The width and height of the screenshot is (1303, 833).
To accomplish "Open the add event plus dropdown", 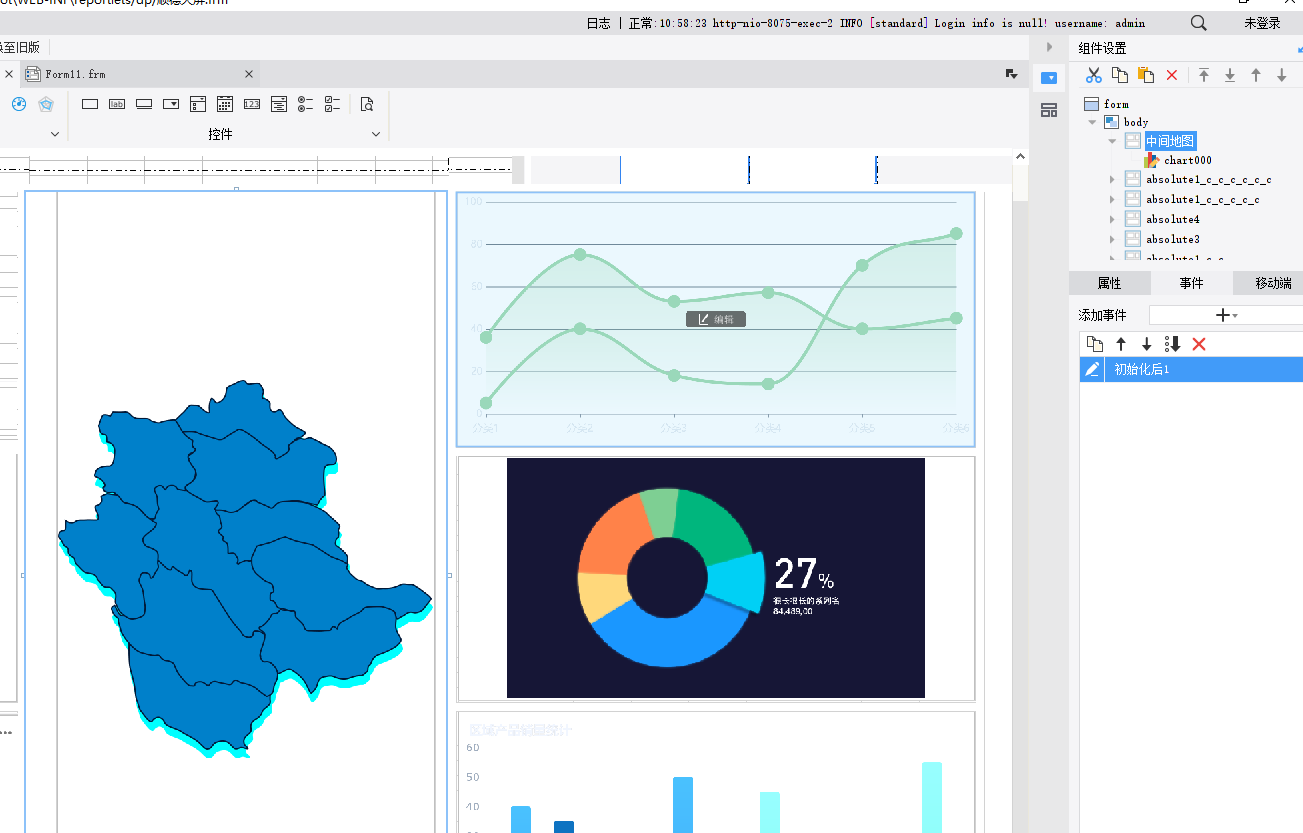I will point(1226,315).
